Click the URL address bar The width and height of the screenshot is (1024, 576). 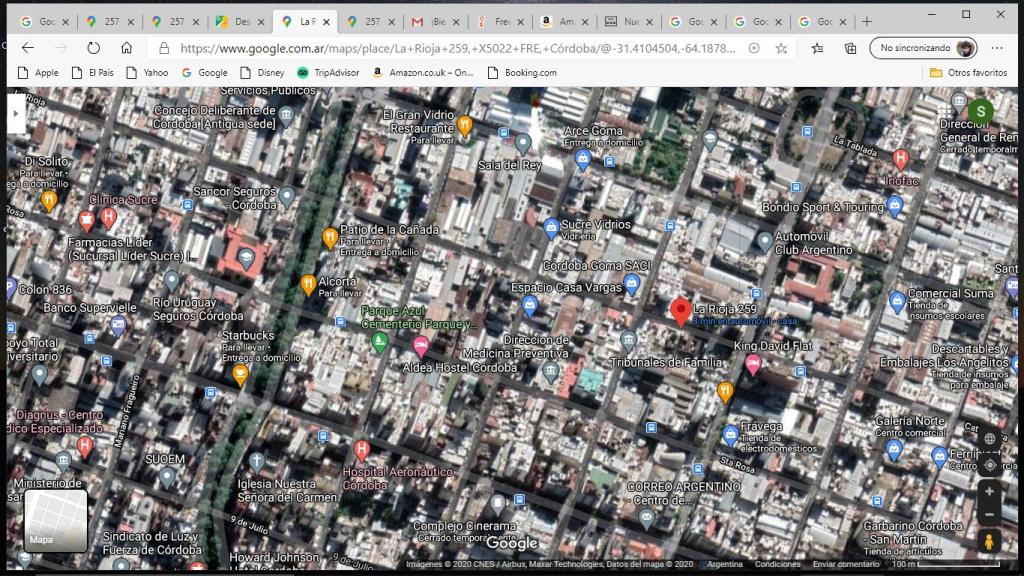[450, 48]
